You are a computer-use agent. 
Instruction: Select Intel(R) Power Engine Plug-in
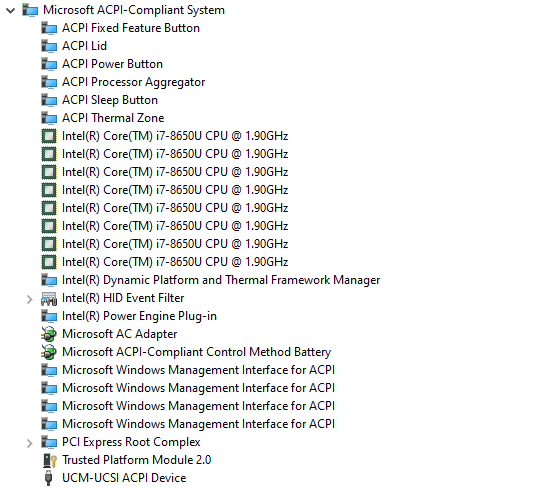click(x=139, y=316)
